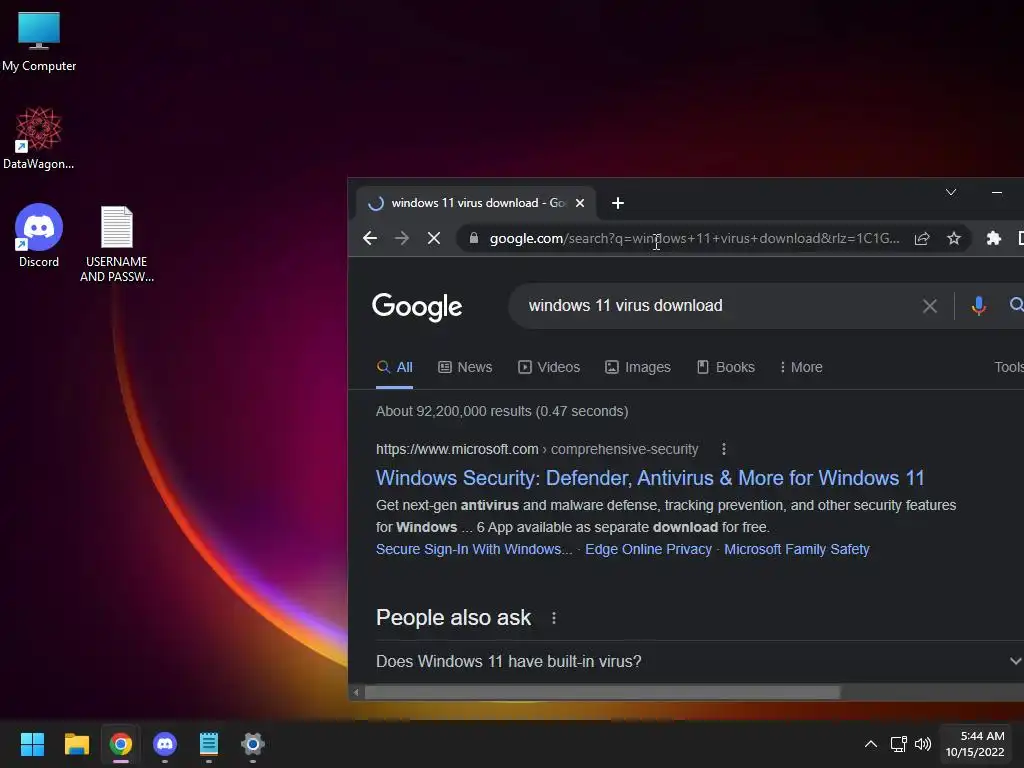Switch to the News tab
Viewport: 1024px width, 768px height.
tap(465, 367)
